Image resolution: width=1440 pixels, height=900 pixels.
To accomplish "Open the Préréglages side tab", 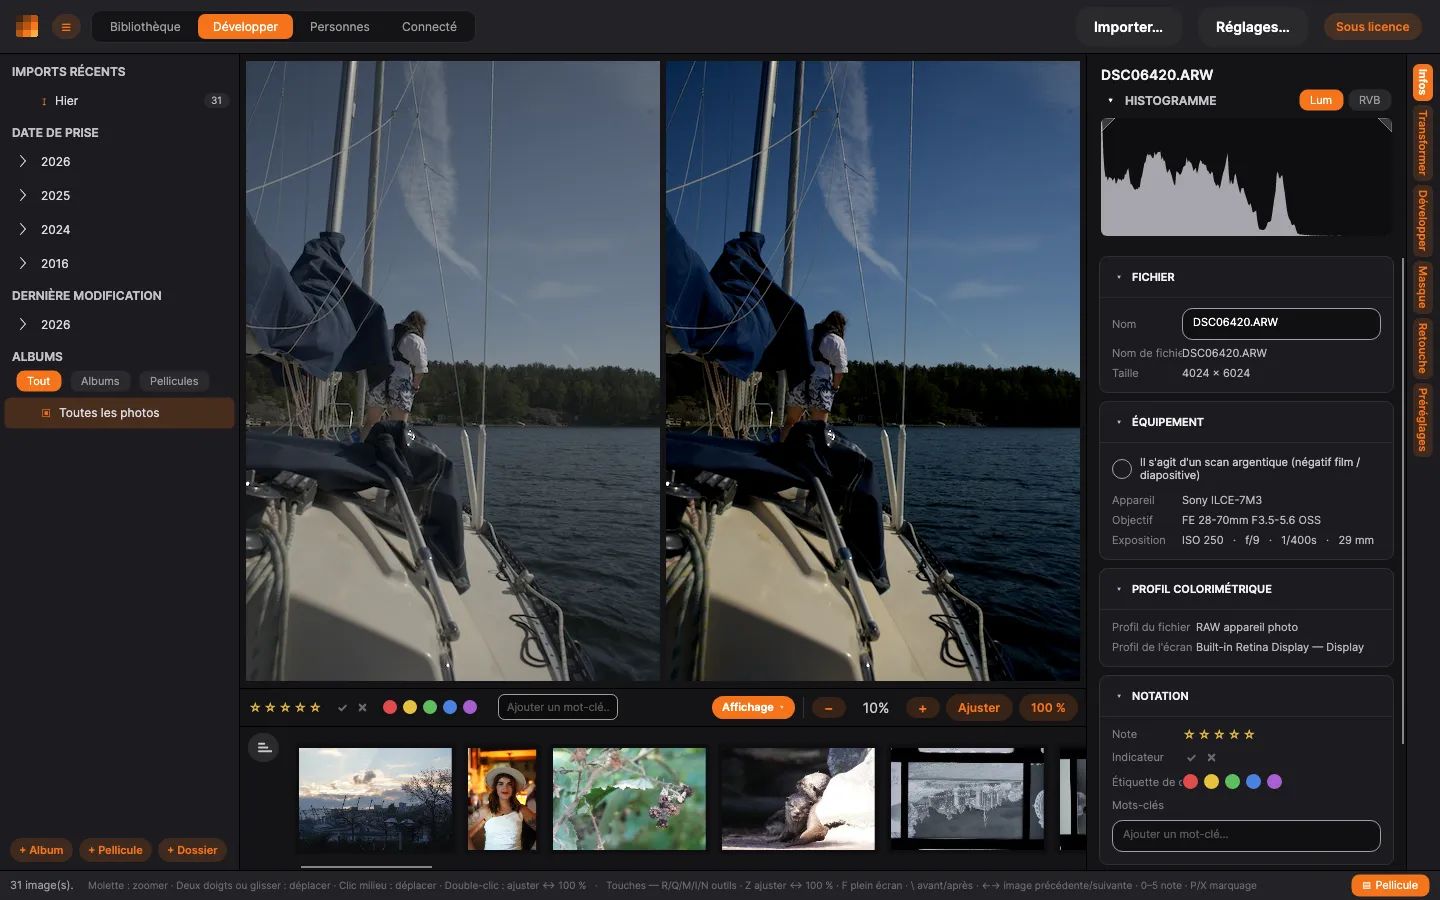I will [x=1422, y=420].
